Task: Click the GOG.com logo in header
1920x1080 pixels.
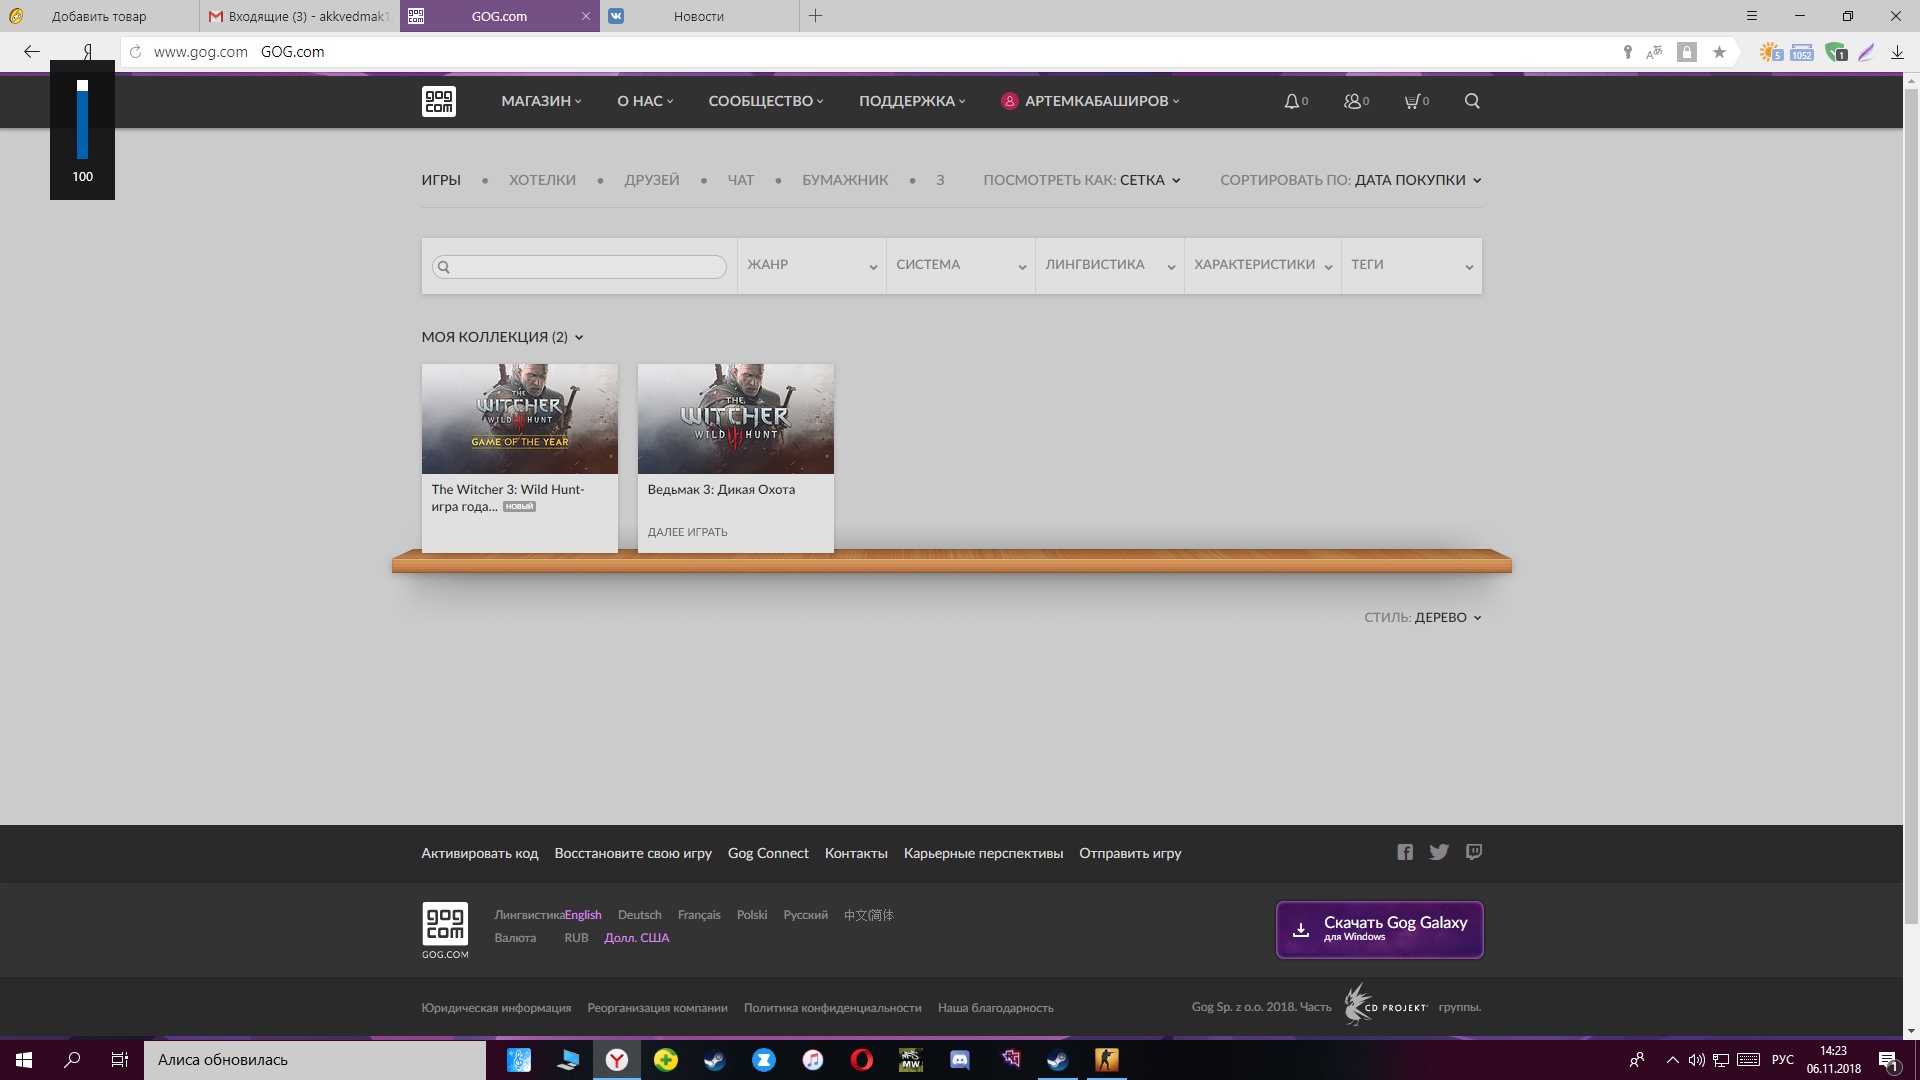Action: coord(439,101)
